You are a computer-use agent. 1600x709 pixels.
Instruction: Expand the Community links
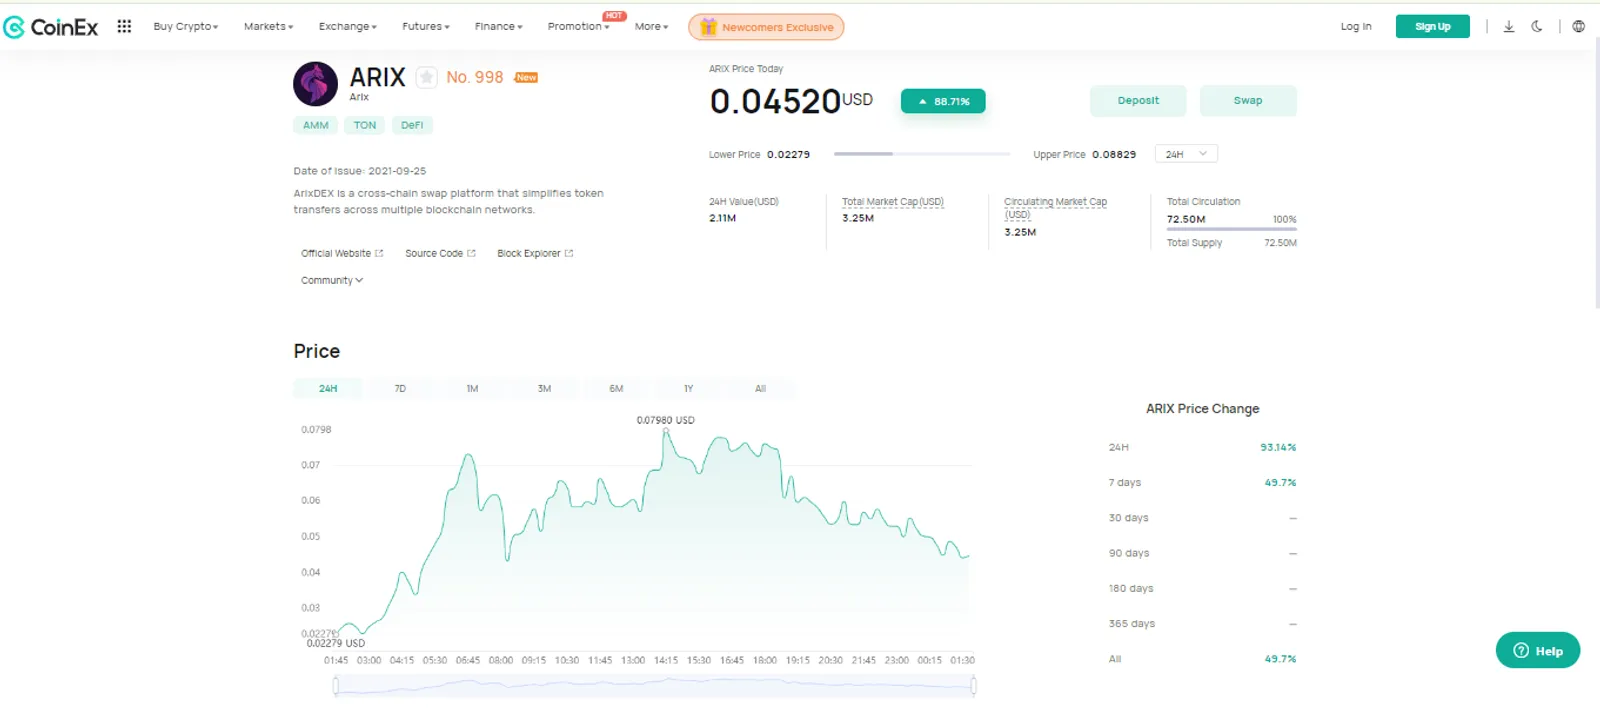[x=332, y=281]
